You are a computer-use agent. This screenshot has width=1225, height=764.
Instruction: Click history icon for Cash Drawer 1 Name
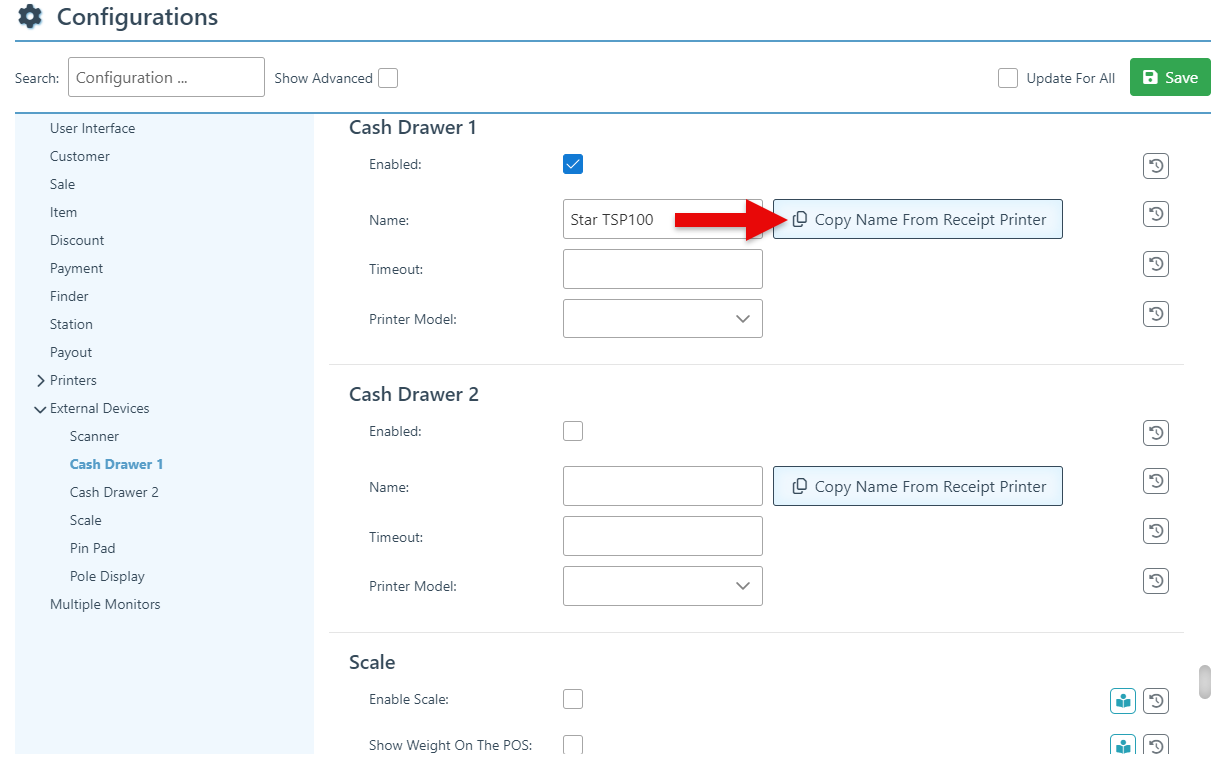click(1156, 214)
